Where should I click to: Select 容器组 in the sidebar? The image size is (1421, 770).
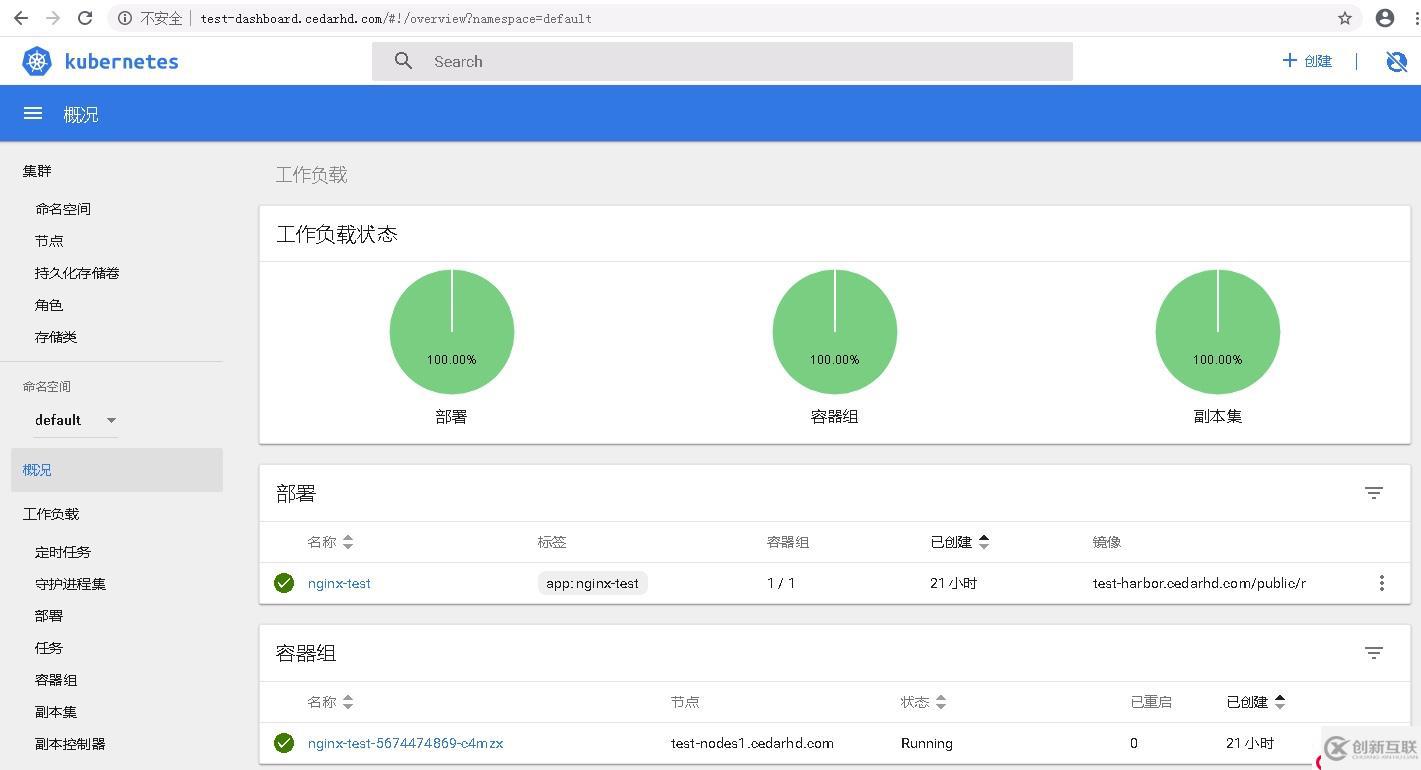coord(56,680)
